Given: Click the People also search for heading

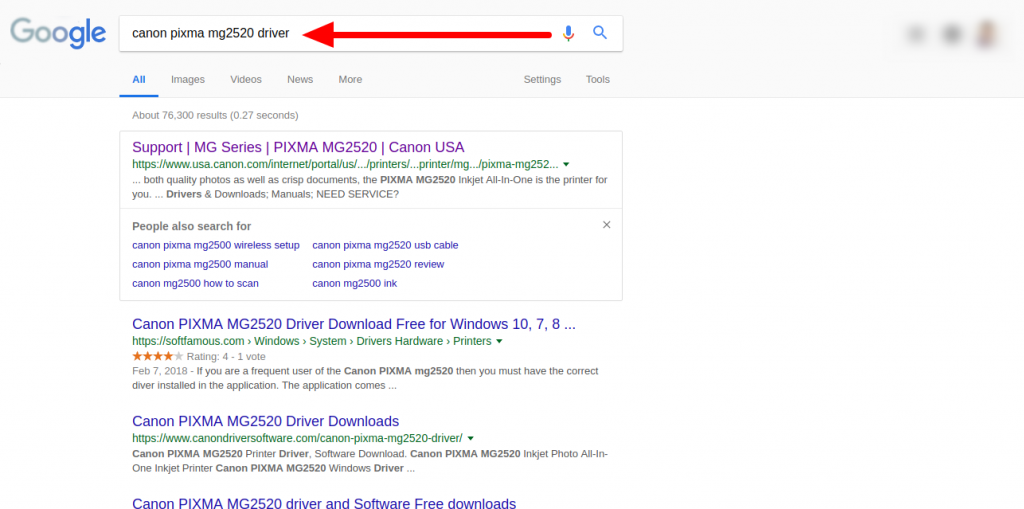Looking at the screenshot, I should 191,226.
